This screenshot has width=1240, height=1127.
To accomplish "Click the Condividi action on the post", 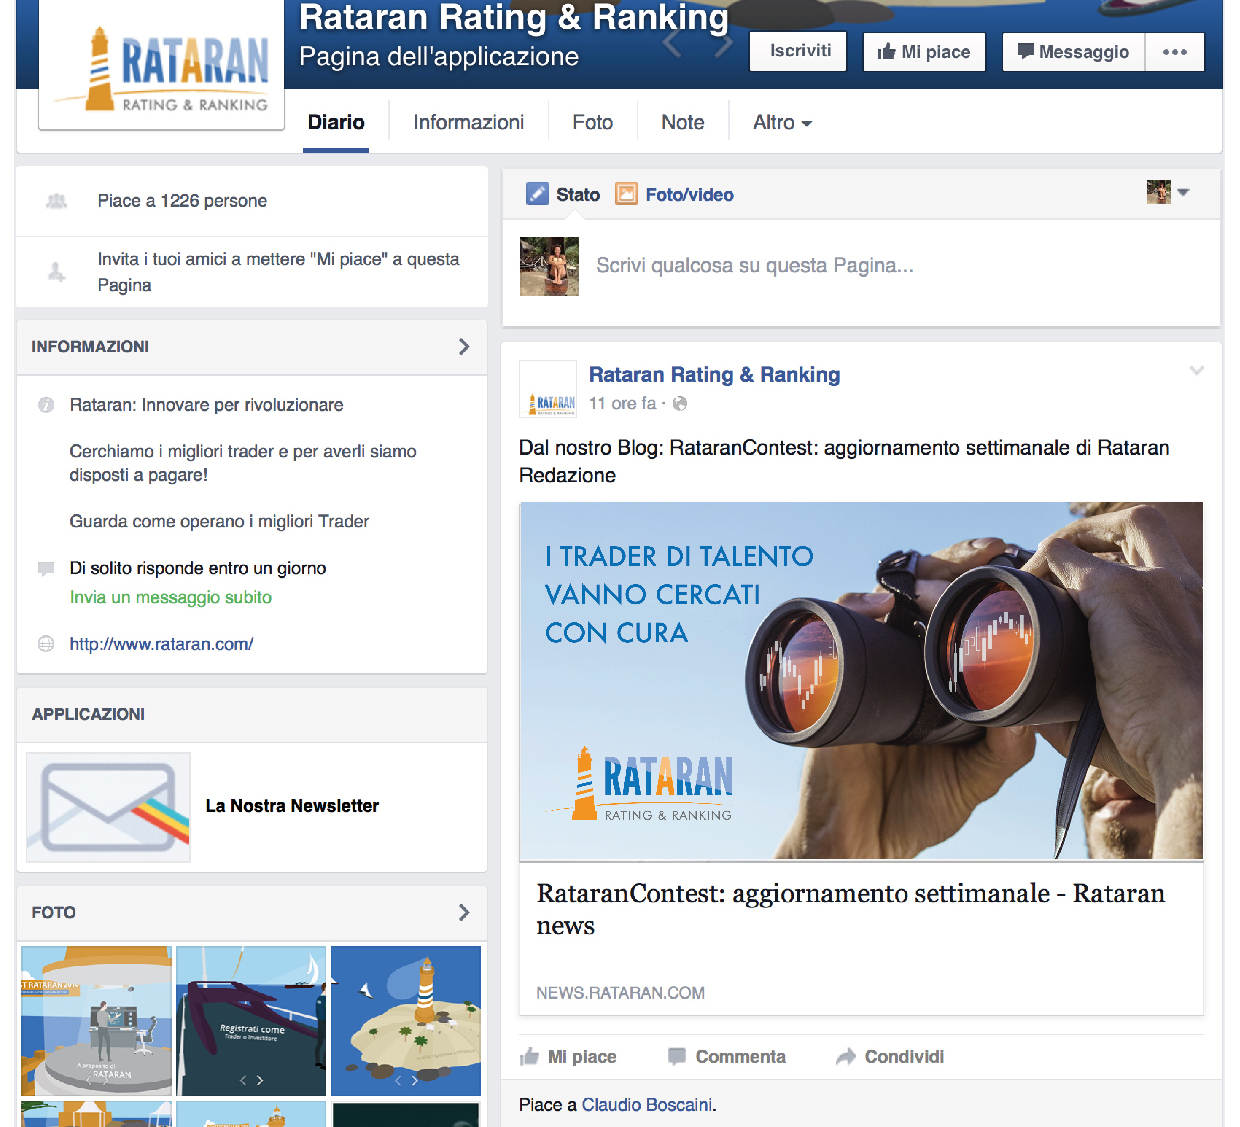I will [890, 1057].
